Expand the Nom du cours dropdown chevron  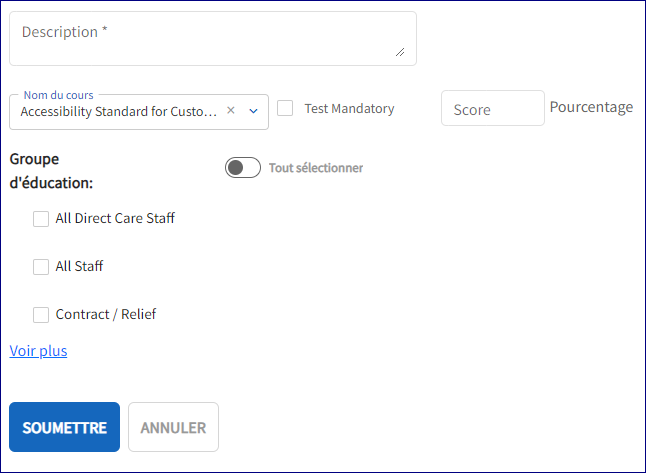253,111
